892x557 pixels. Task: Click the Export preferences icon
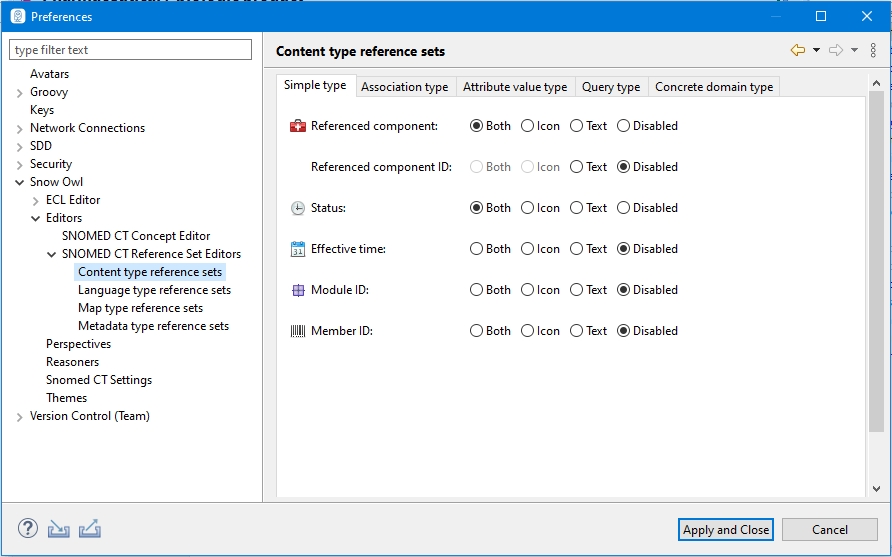point(90,529)
